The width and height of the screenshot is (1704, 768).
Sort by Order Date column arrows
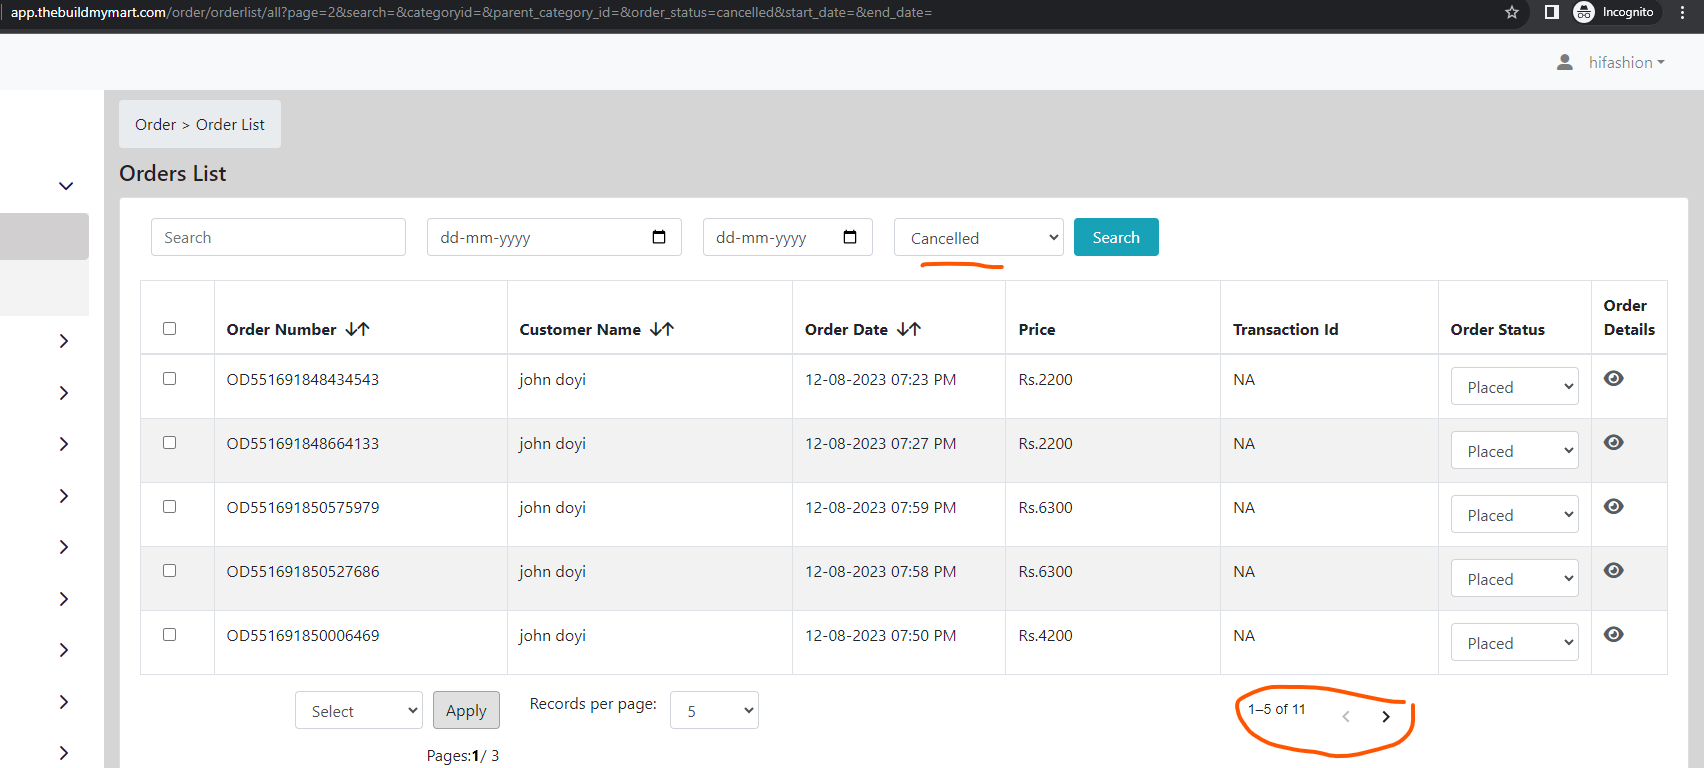909,329
